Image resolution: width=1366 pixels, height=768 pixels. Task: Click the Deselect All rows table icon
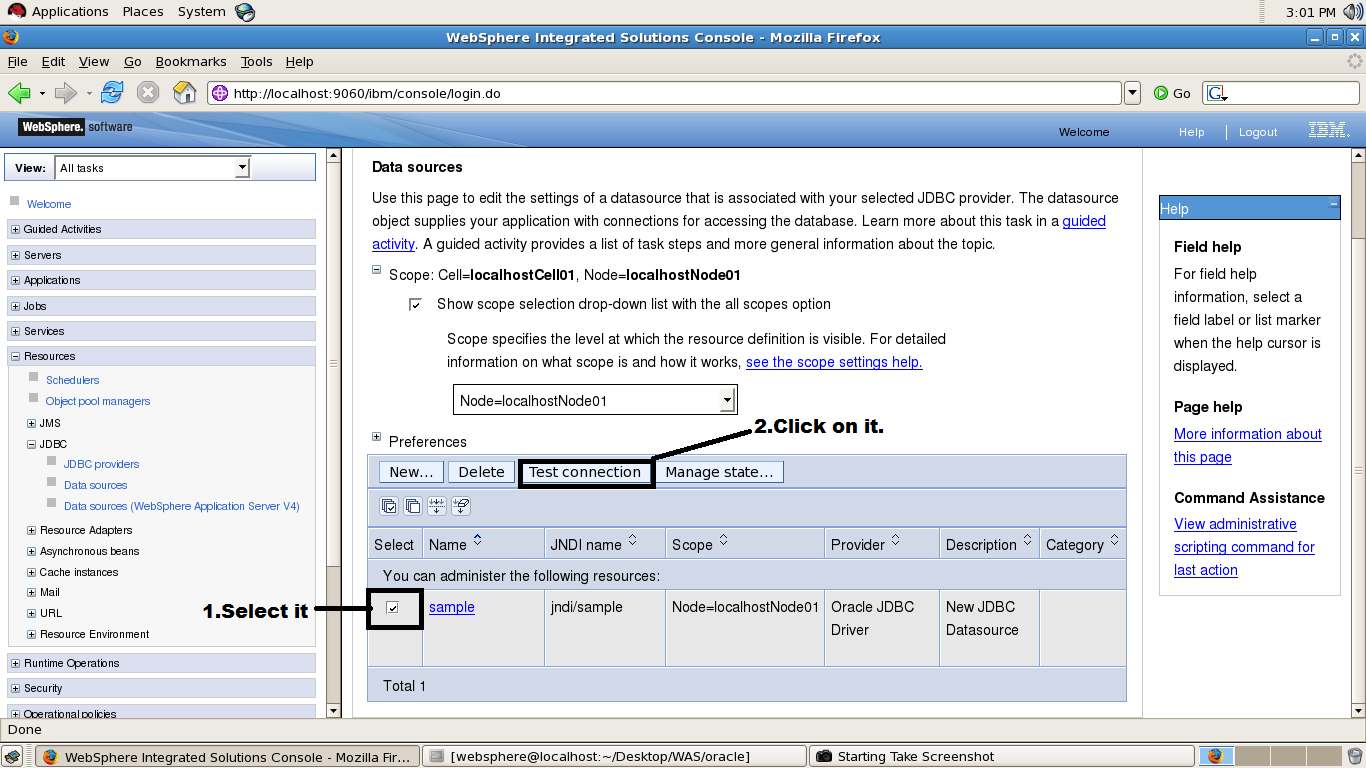pyautogui.click(x=412, y=506)
